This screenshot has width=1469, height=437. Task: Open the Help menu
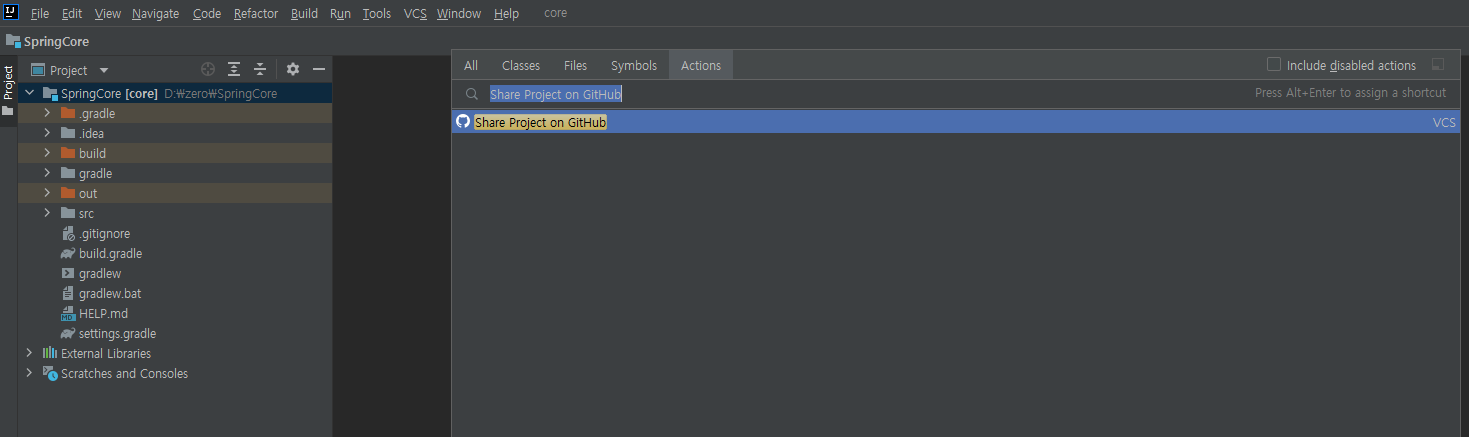tap(506, 14)
